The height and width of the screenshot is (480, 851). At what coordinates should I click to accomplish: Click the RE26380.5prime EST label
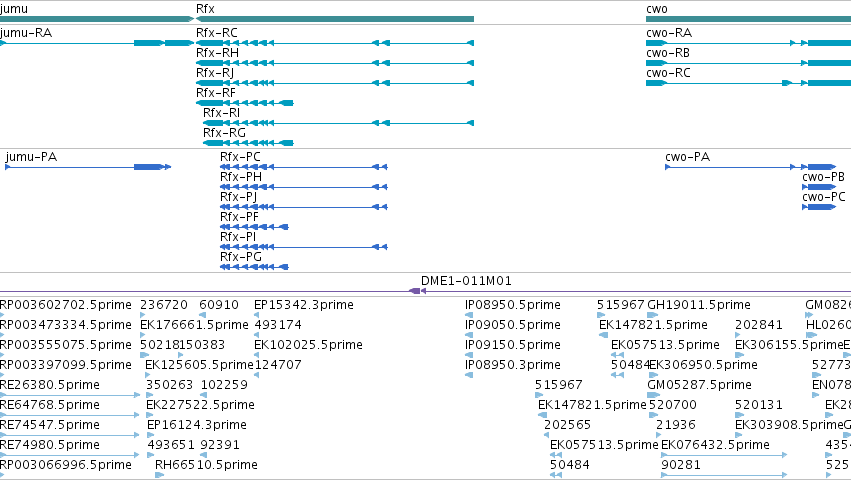(50, 386)
